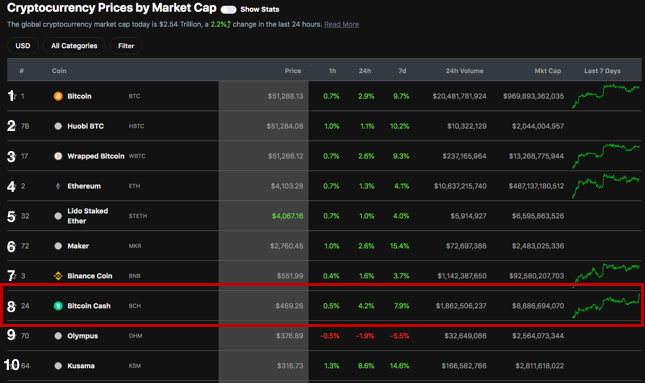Open the USD currency selector
Viewport: 645px width, 385px height.
(x=23, y=46)
